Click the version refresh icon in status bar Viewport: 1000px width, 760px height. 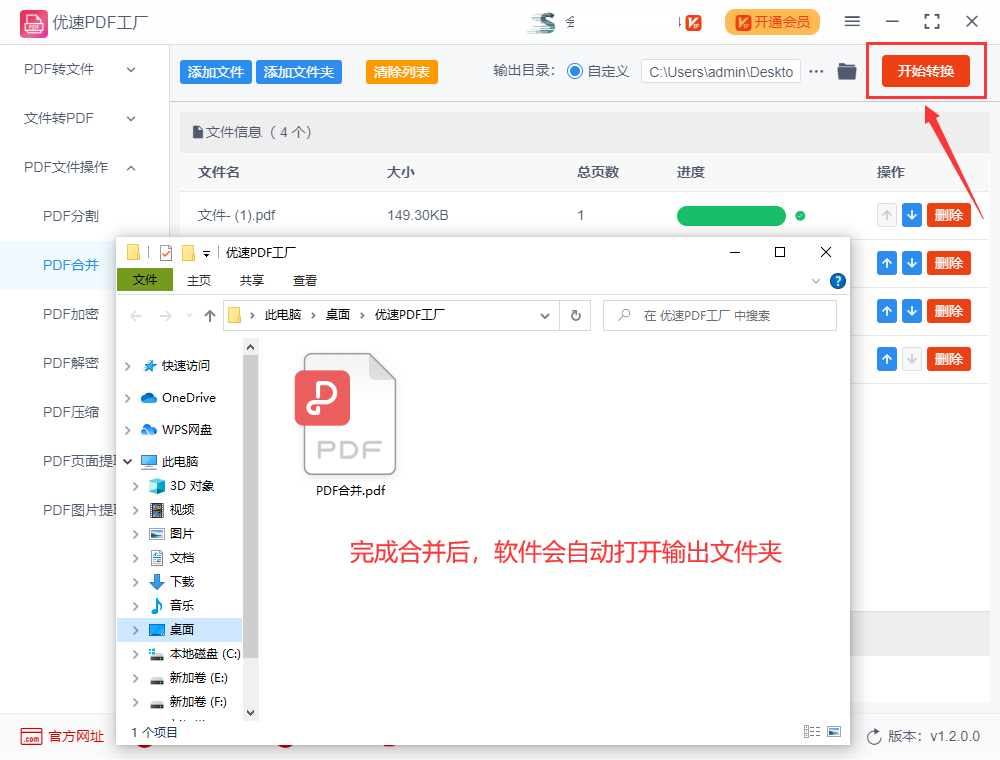(x=874, y=736)
